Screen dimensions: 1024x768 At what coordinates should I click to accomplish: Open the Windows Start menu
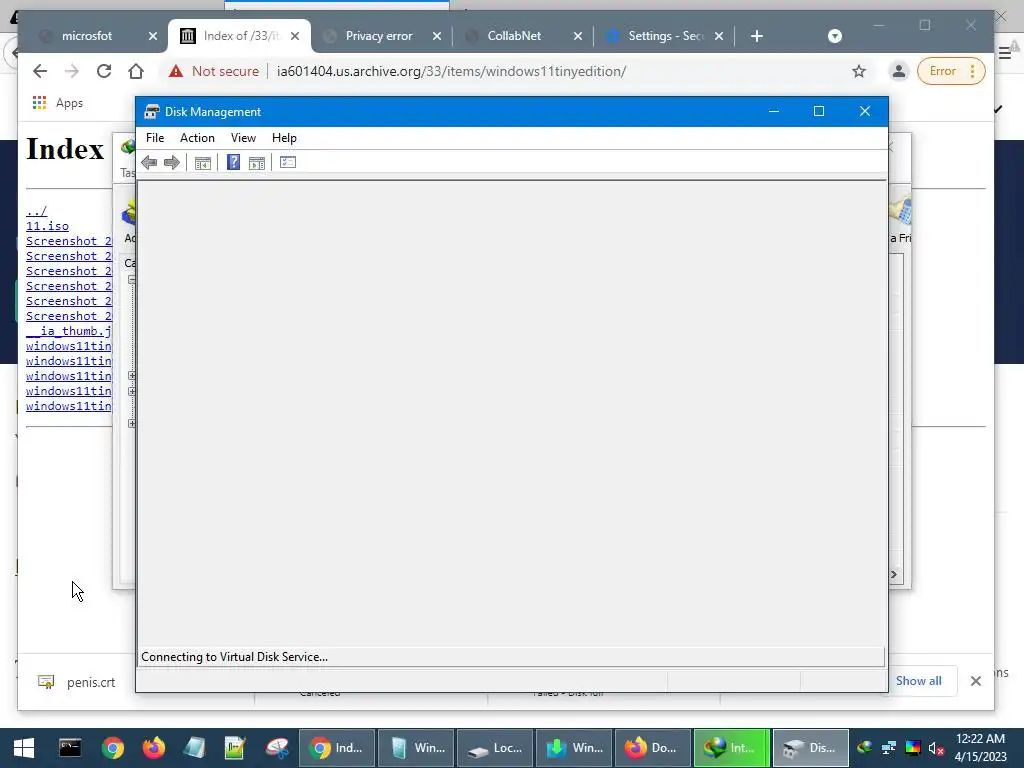(24, 748)
